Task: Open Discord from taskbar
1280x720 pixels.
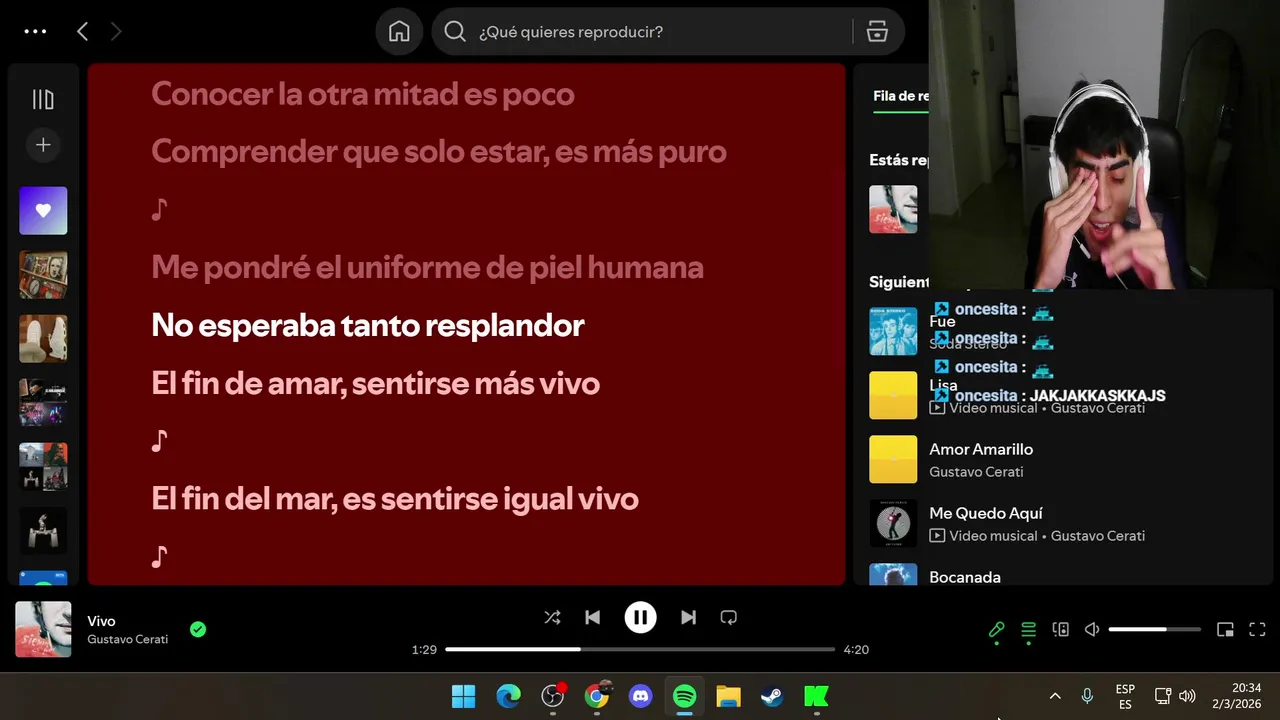Action: tap(641, 696)
